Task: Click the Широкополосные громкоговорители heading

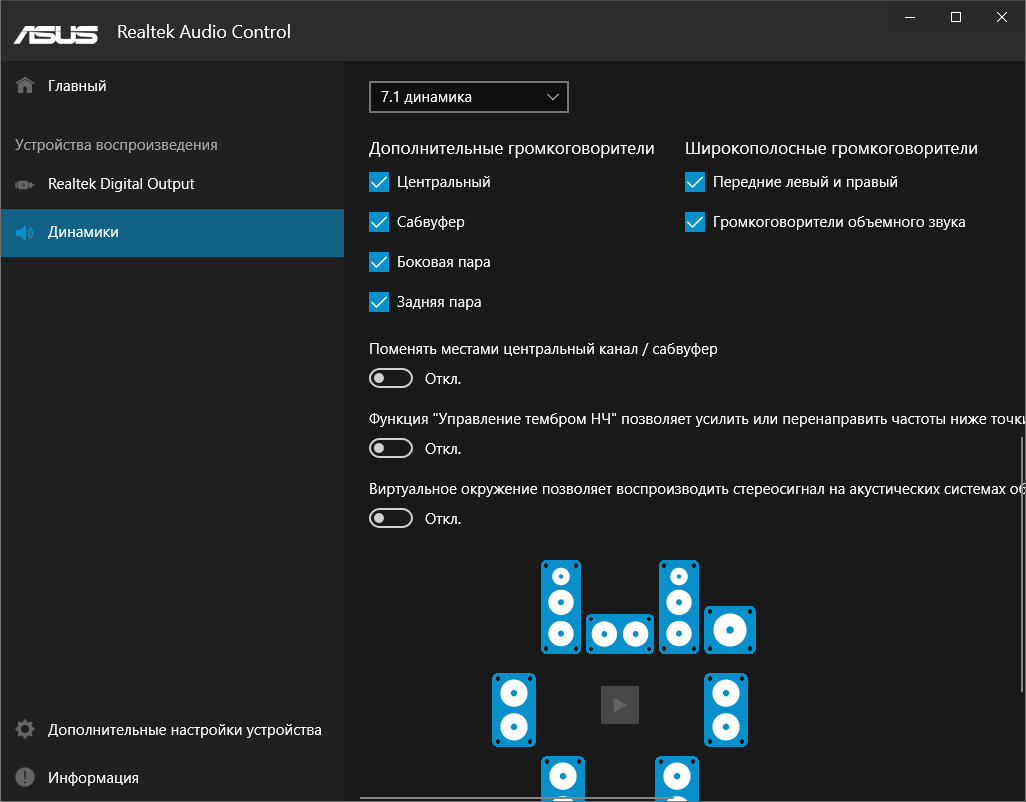Action: (x=831, y=148)
